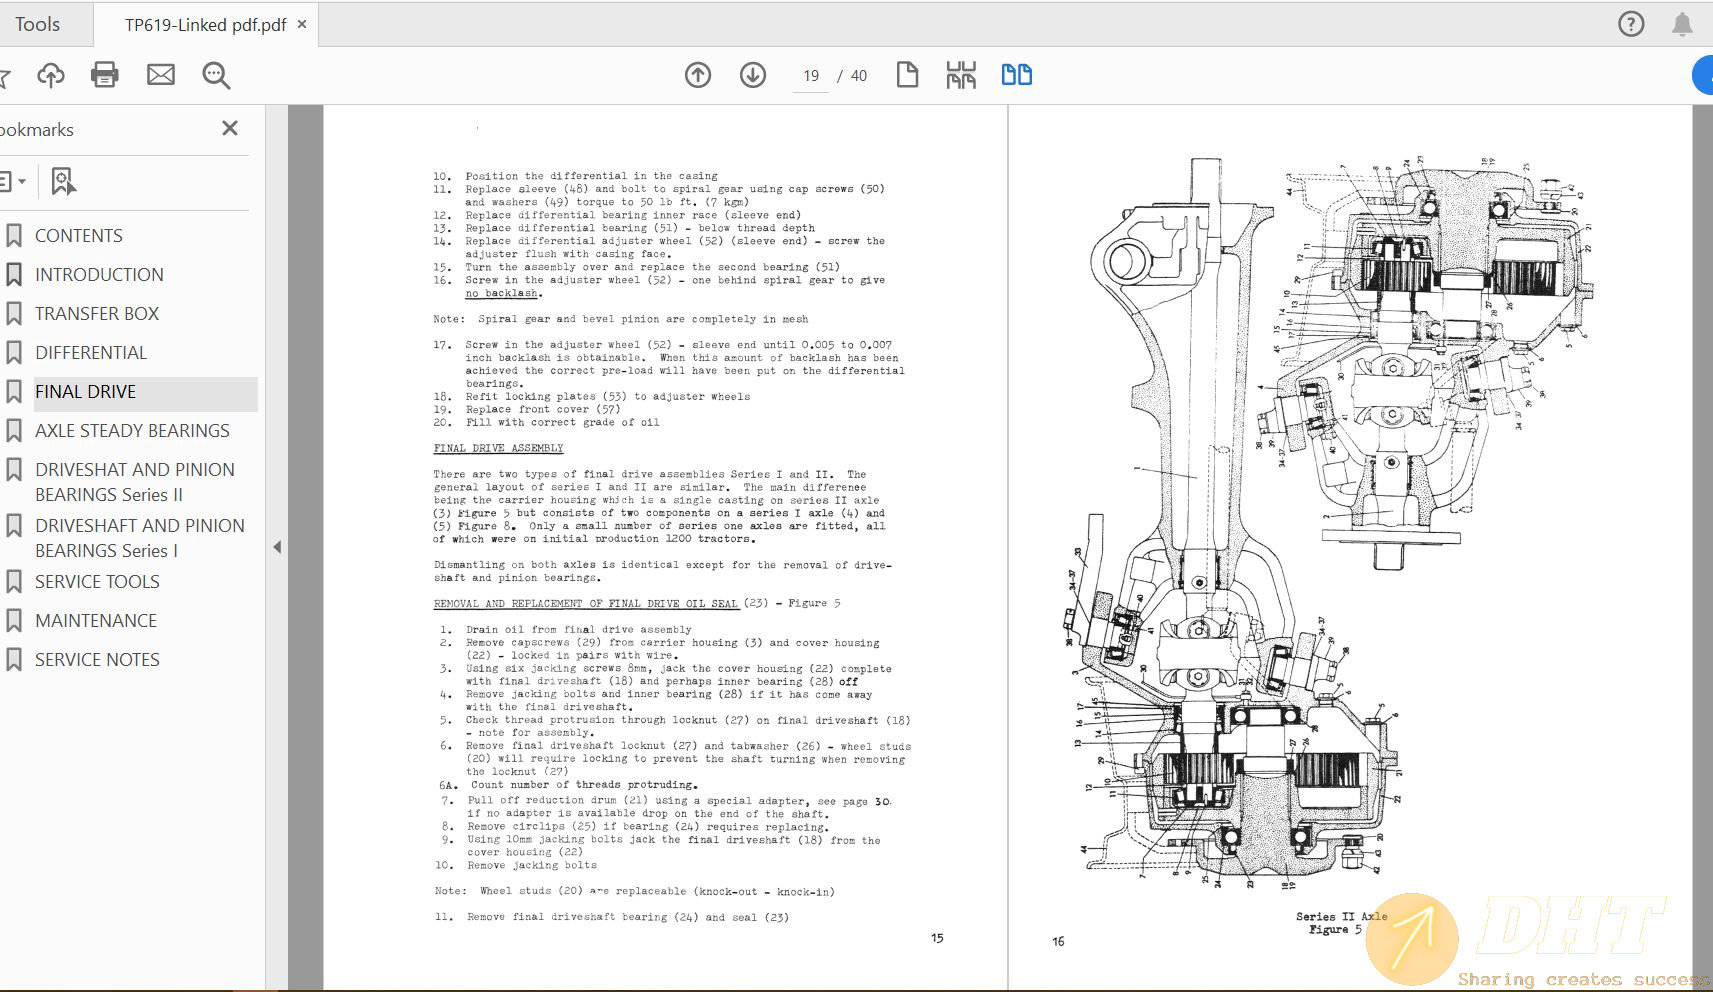Click the upload to cloud icon
This screenshot has width=1713, height=992.
point(51,75)
